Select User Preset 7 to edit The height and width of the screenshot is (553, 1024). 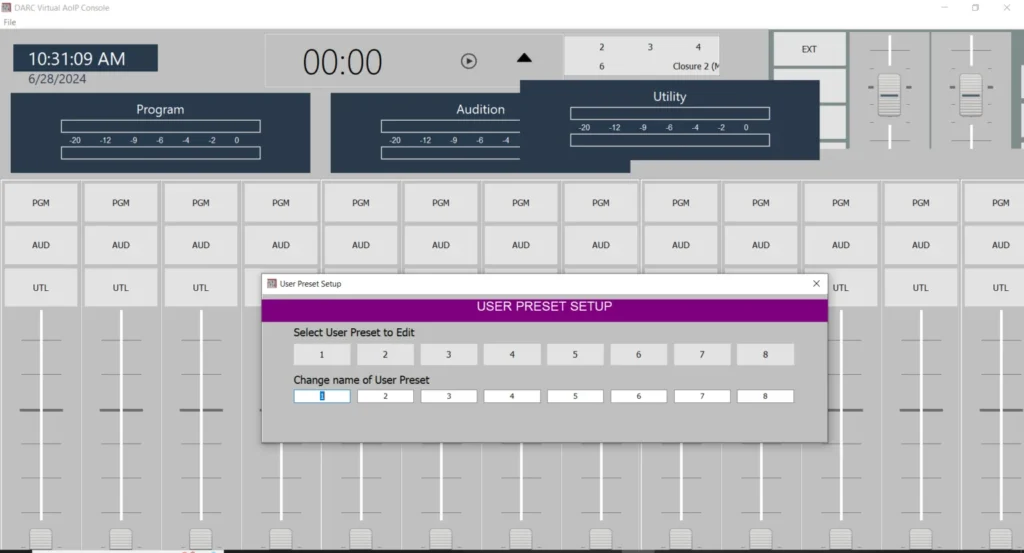pyautogui.click(x=701, y=355)
